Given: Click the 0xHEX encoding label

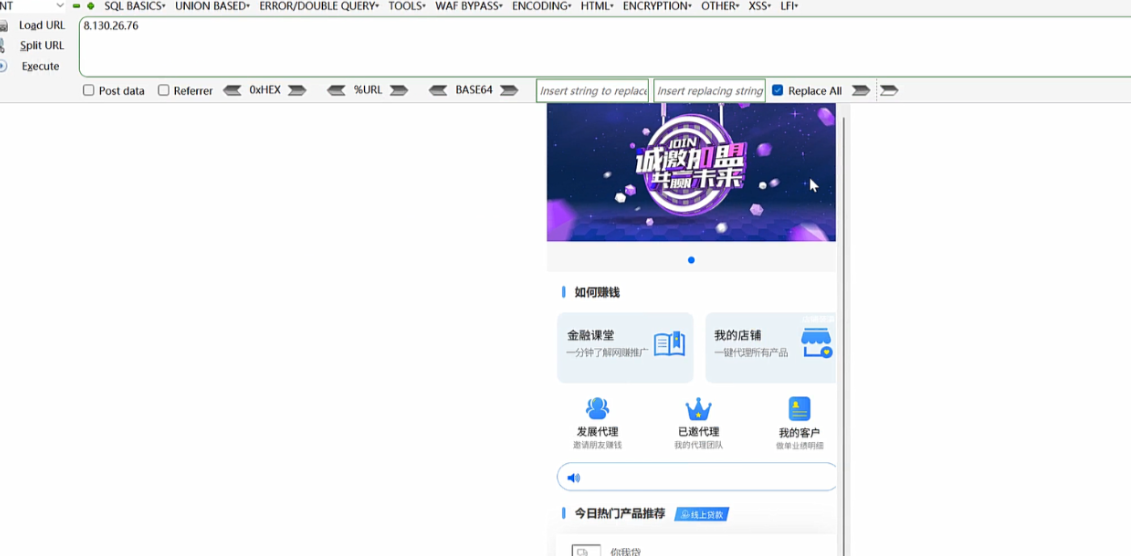Looking at the screenshot, I should [x=265, y=90].
